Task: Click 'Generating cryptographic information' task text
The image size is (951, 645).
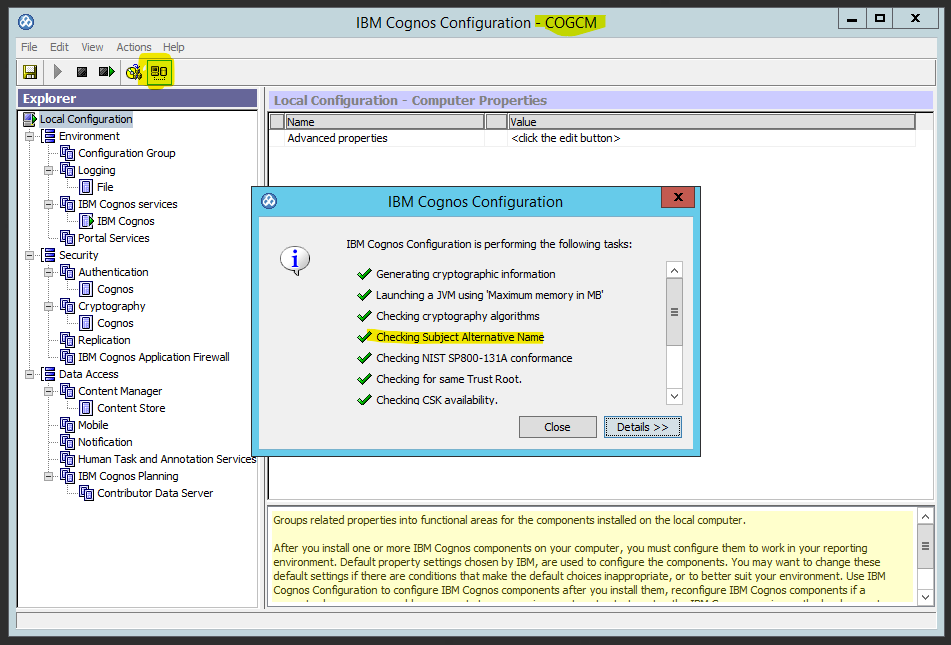Action: click(466, 274)
